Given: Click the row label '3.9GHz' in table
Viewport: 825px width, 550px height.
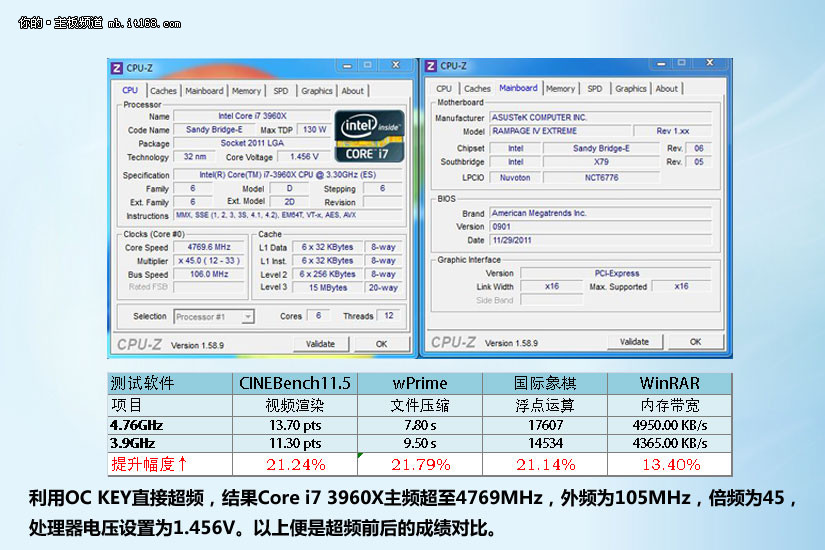Looking at the screenshot, I should coord(133,443).
